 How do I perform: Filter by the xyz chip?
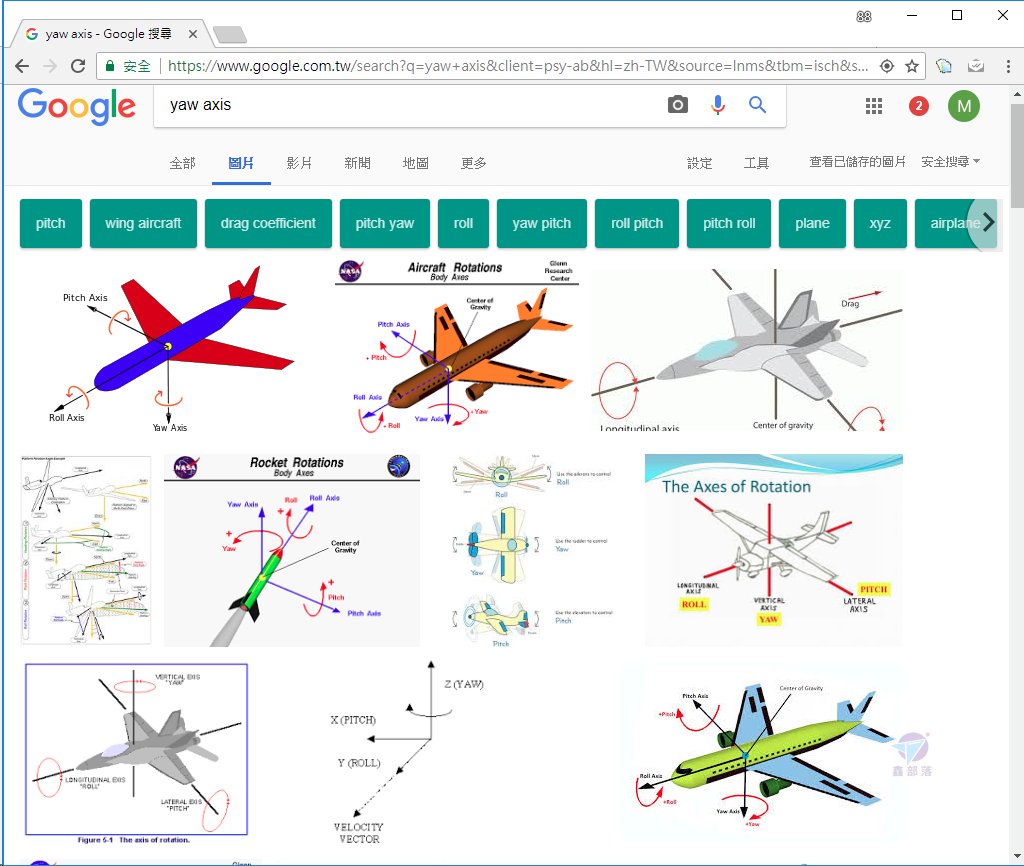[880, 223]
